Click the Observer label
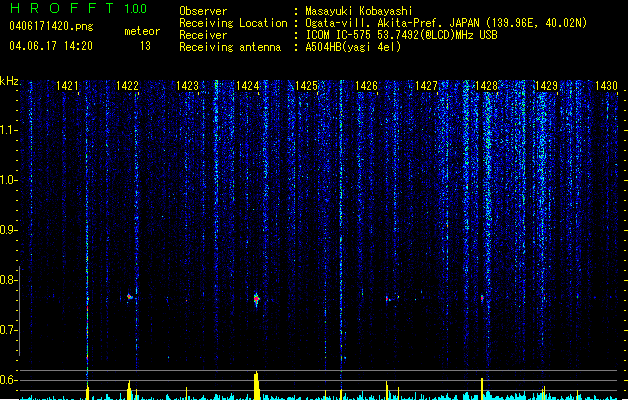This screenshot has height=400, width=629. 203,11
